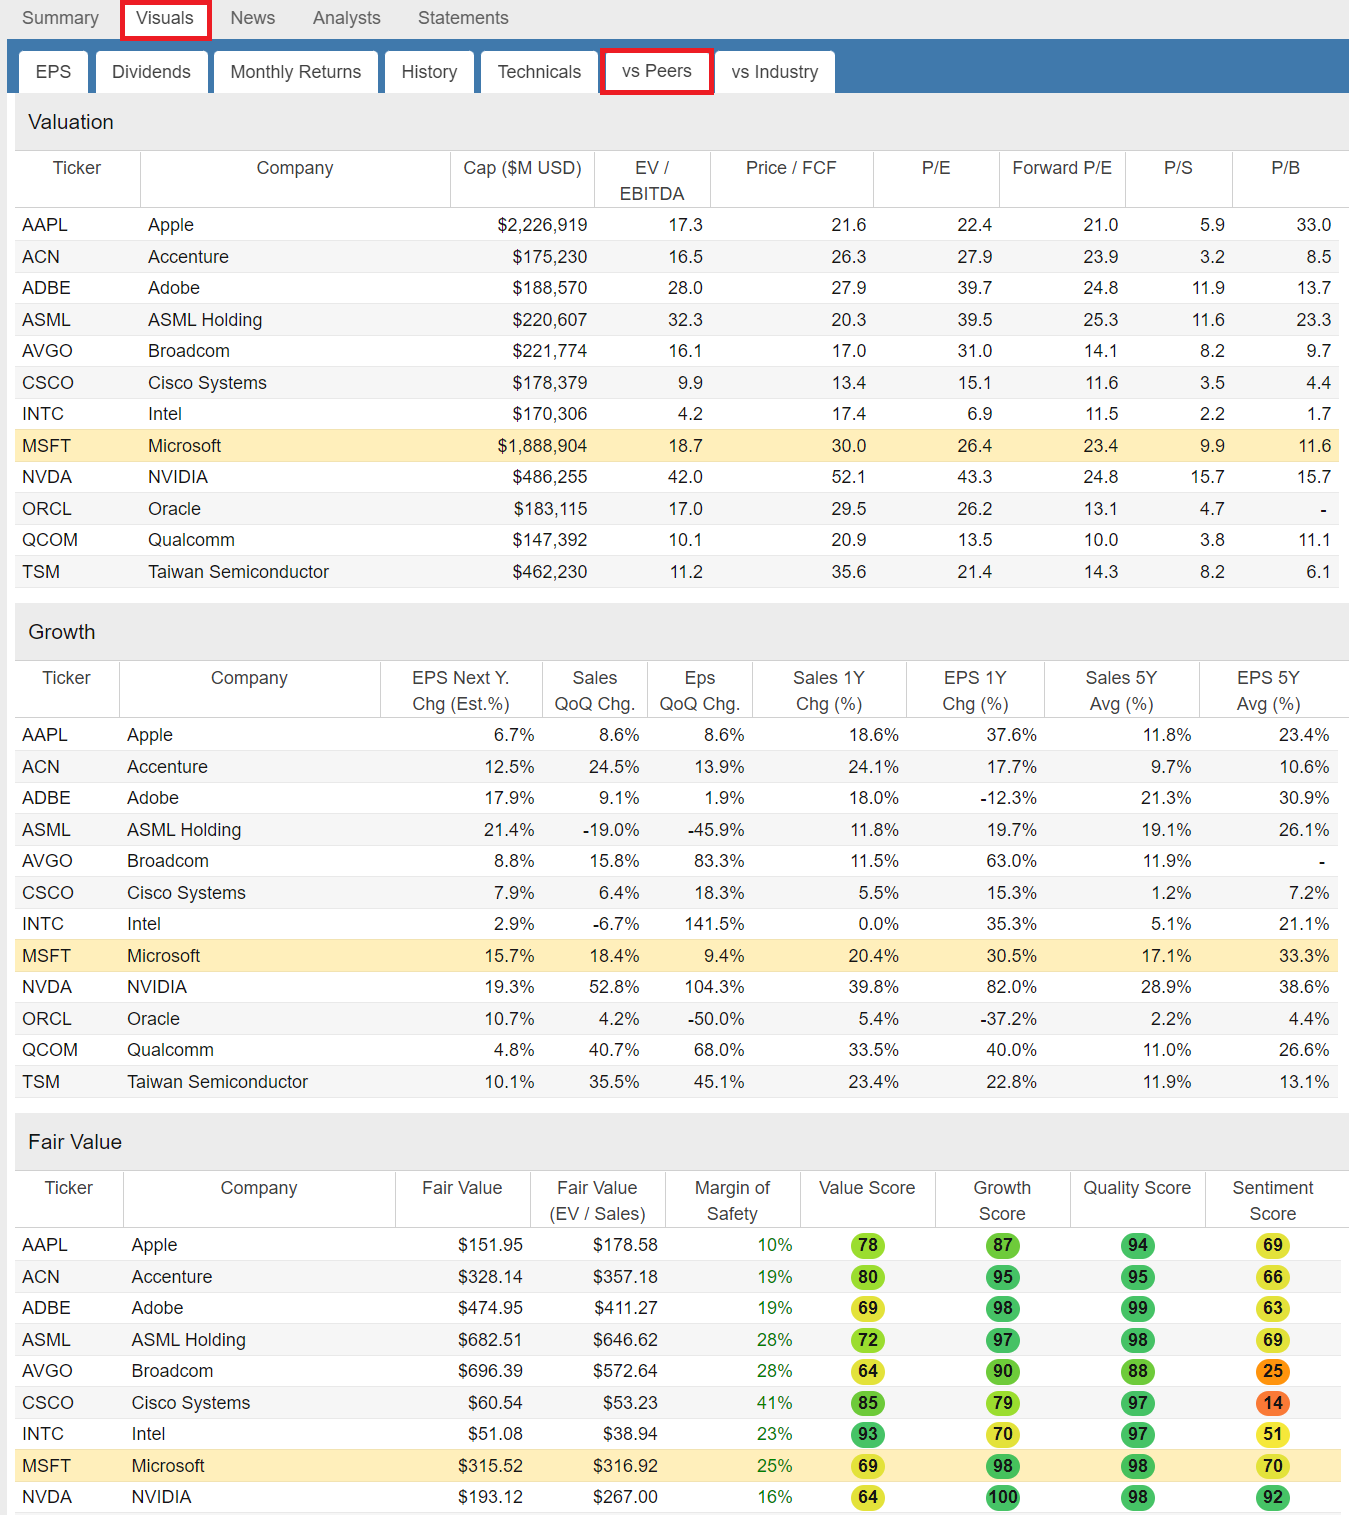Click NVIDIA's Sentiment Score badge 92
Screen dimensions: 1349x1515
pyautogui.click(x=1273, y=1497)
